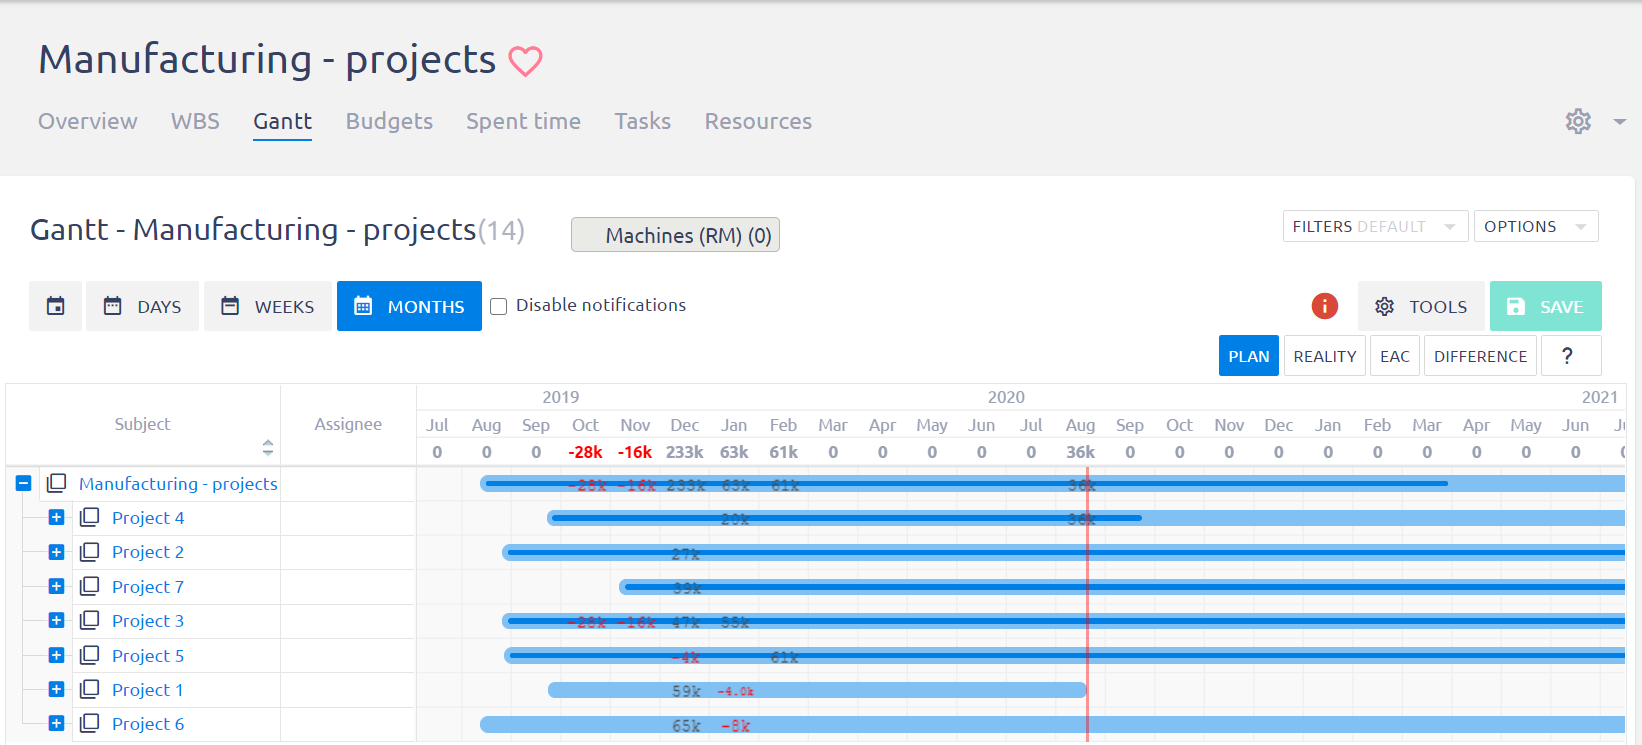The height and width of the screenshot is (745, 1642).
Task: Open the OPTIONS dropdown
Action: pyautogui.click(x=1536, y=226)
